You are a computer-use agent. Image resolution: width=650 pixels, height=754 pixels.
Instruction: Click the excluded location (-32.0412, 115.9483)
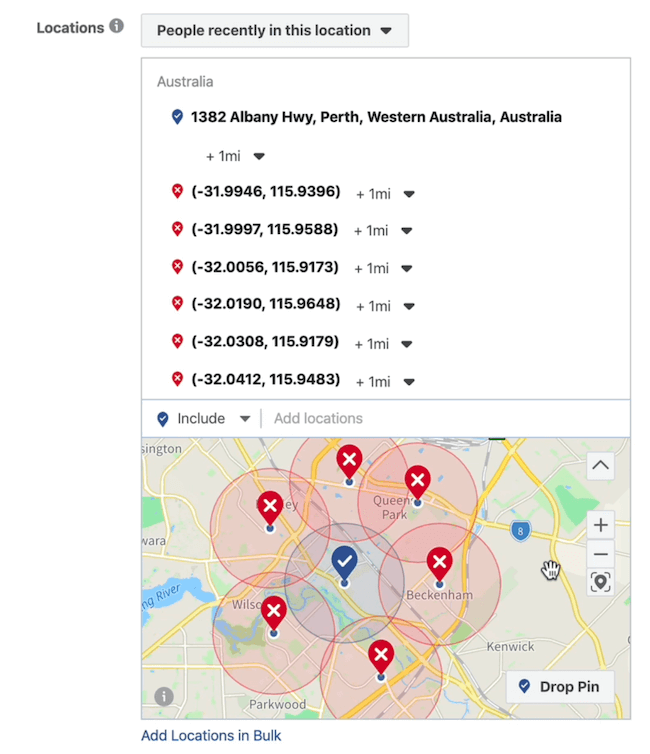tap(265, 380)
